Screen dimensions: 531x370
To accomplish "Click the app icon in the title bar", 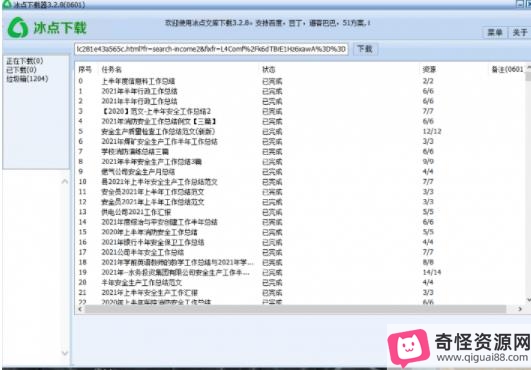I will [7, 4].
